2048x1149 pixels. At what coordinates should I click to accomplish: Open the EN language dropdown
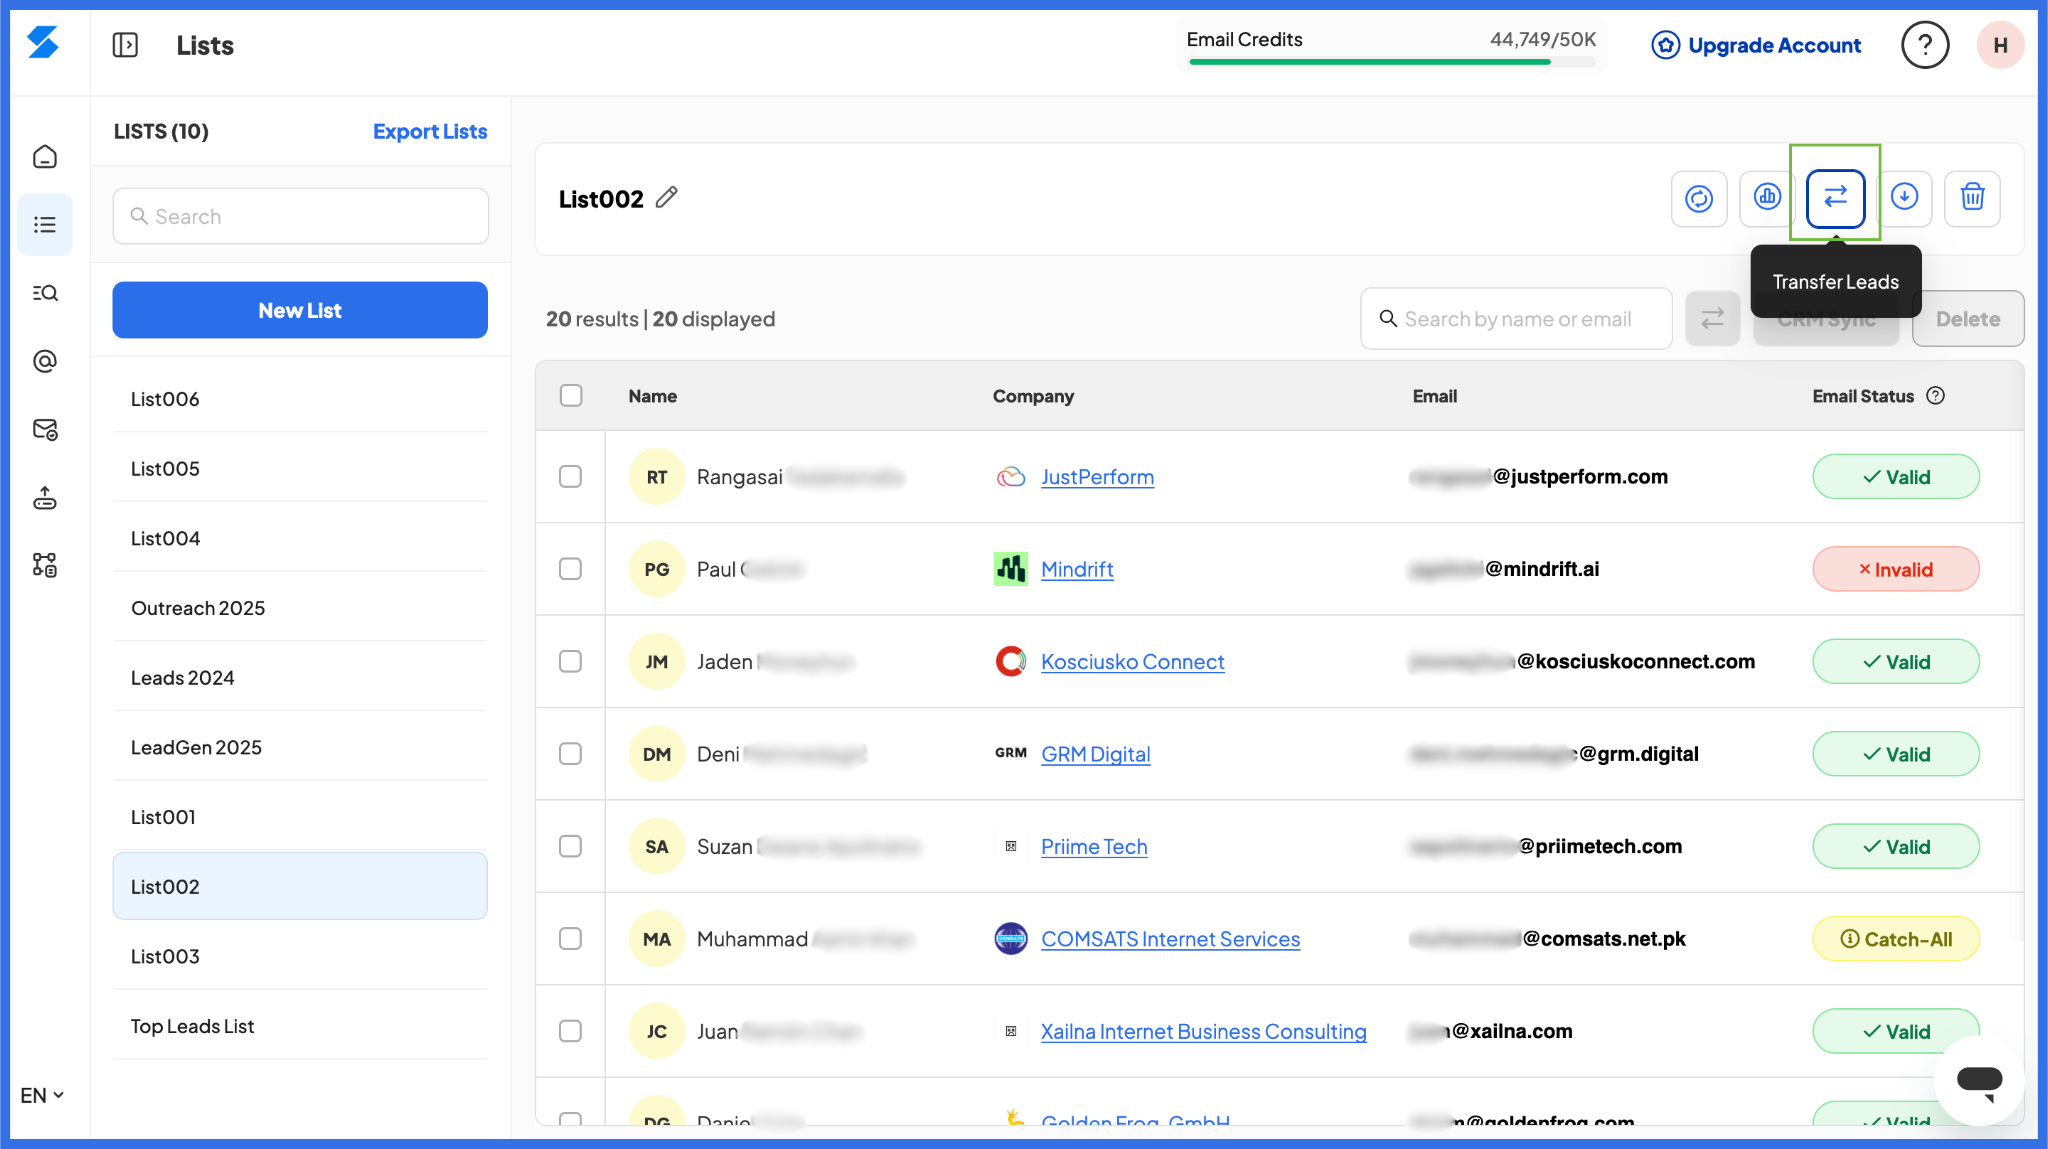(x=42, y=1095)
